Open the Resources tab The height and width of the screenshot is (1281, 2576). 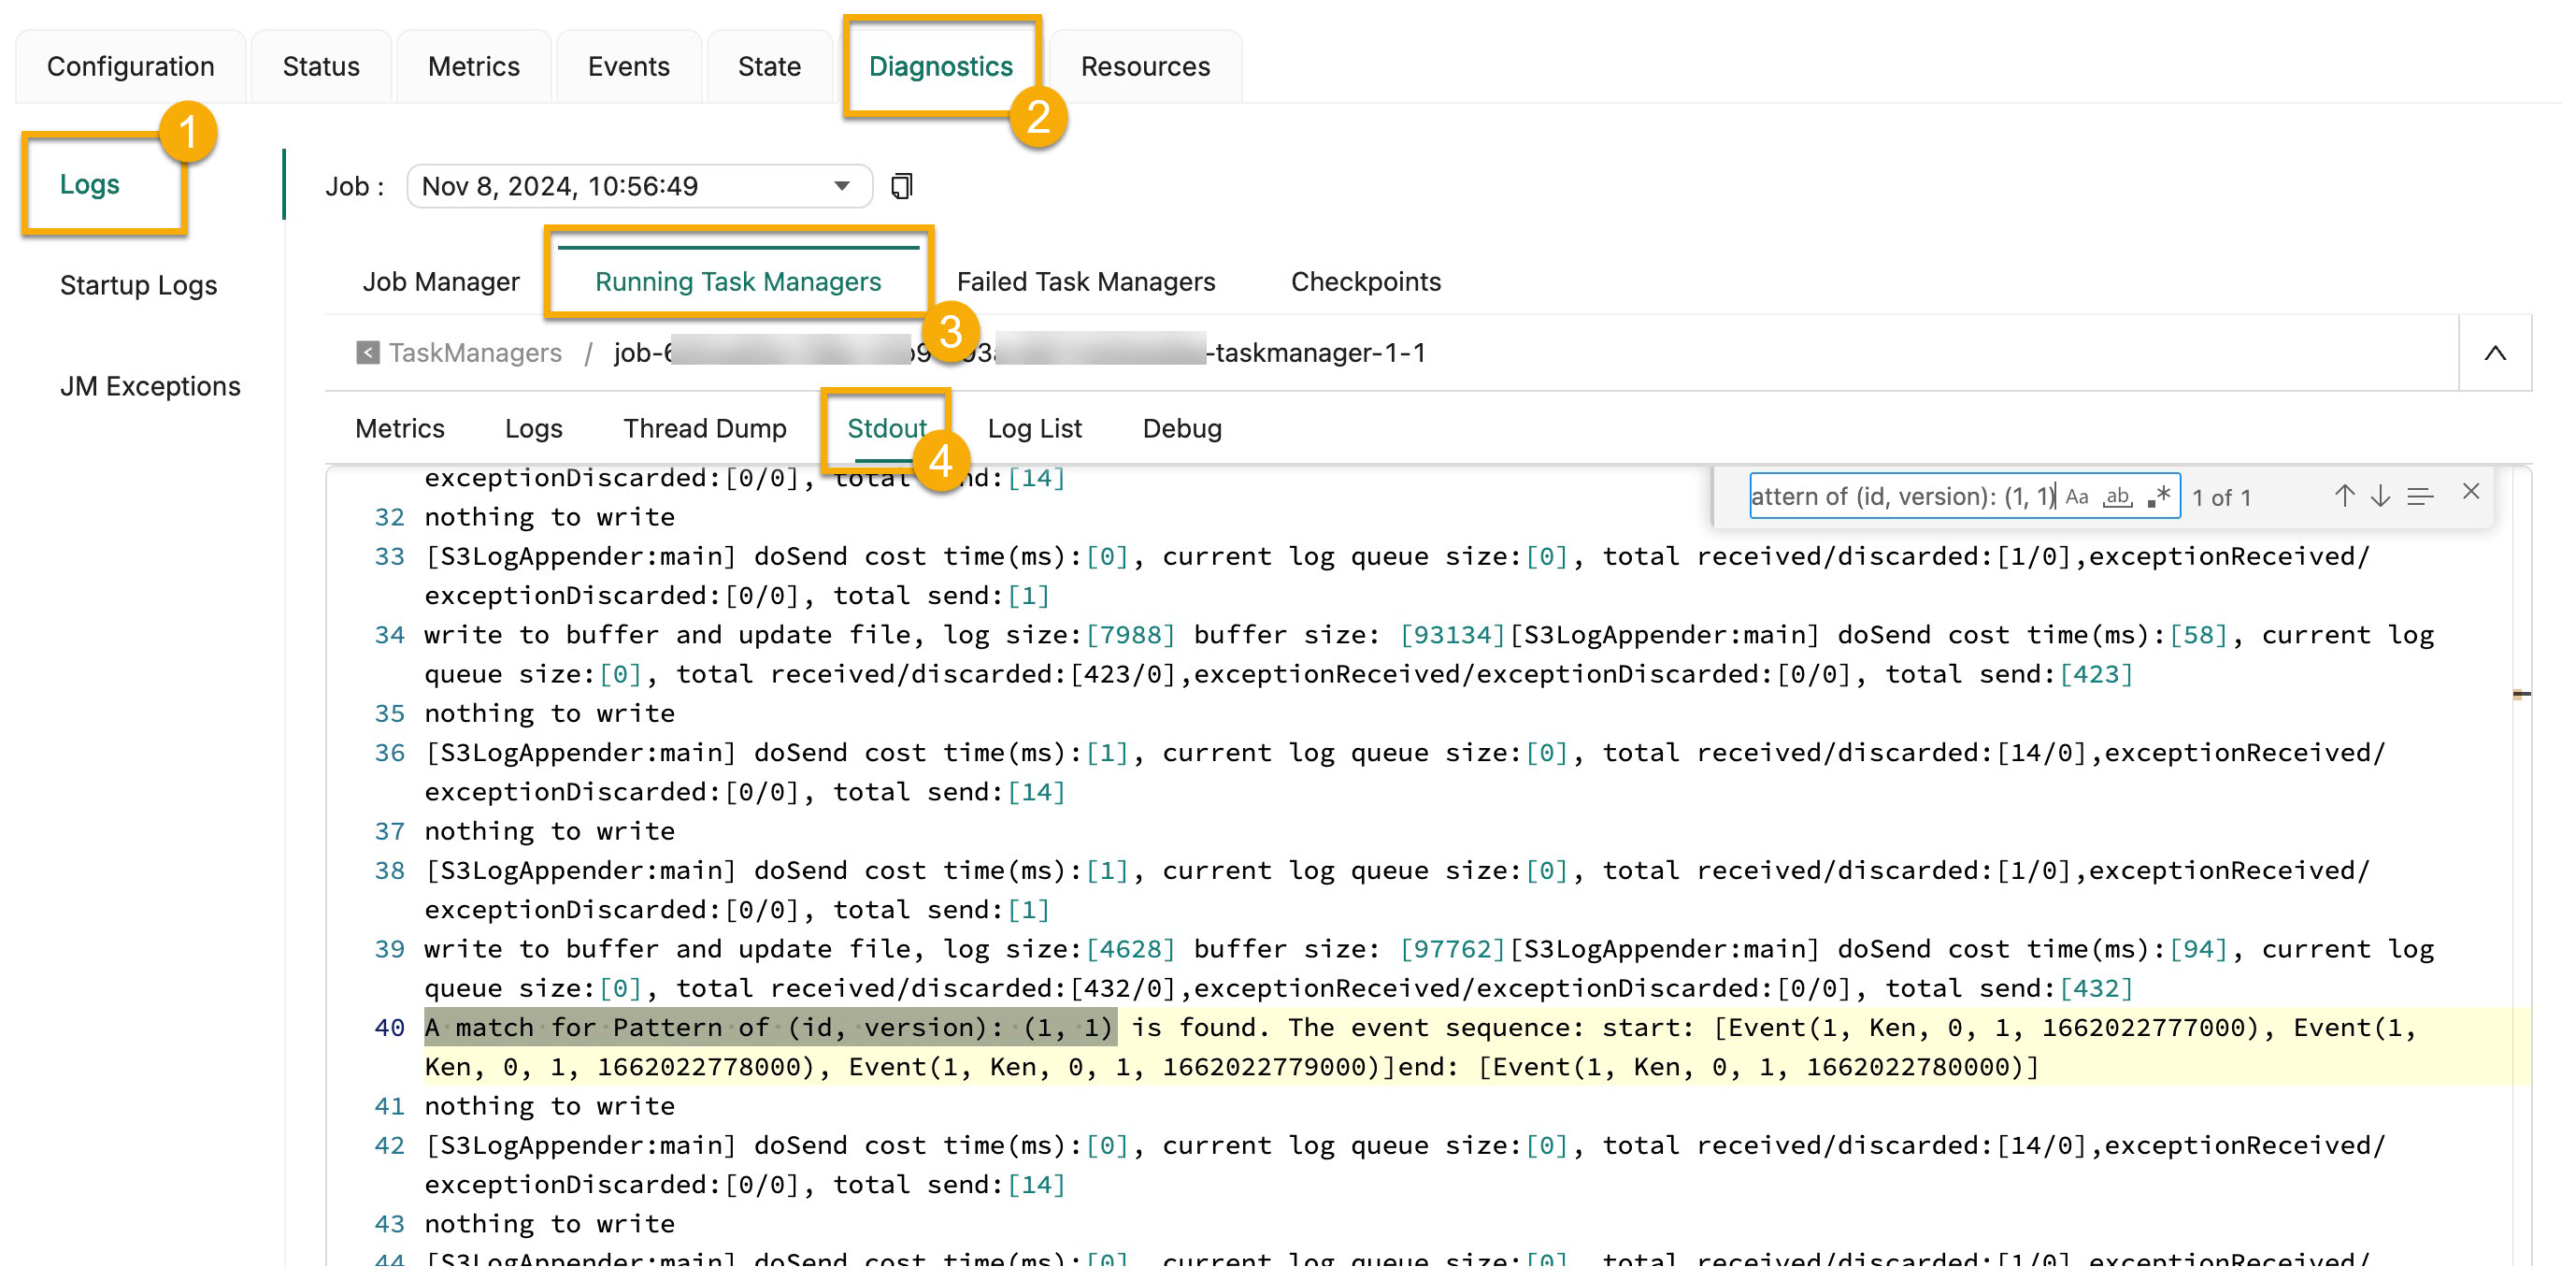coord(1145,66)
